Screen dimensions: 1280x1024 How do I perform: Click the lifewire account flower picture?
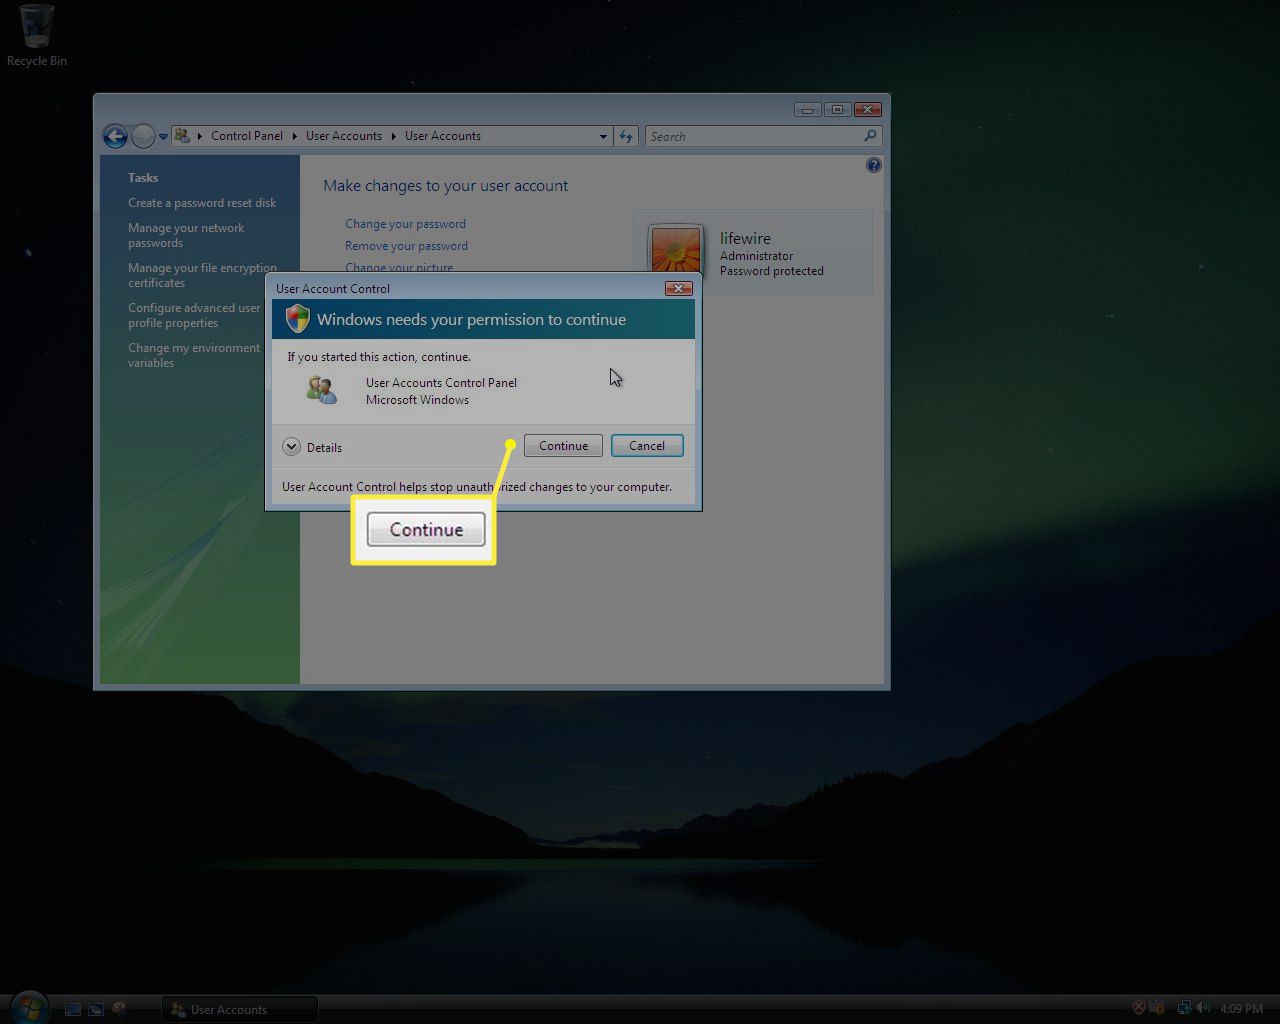tap(676, 248)
